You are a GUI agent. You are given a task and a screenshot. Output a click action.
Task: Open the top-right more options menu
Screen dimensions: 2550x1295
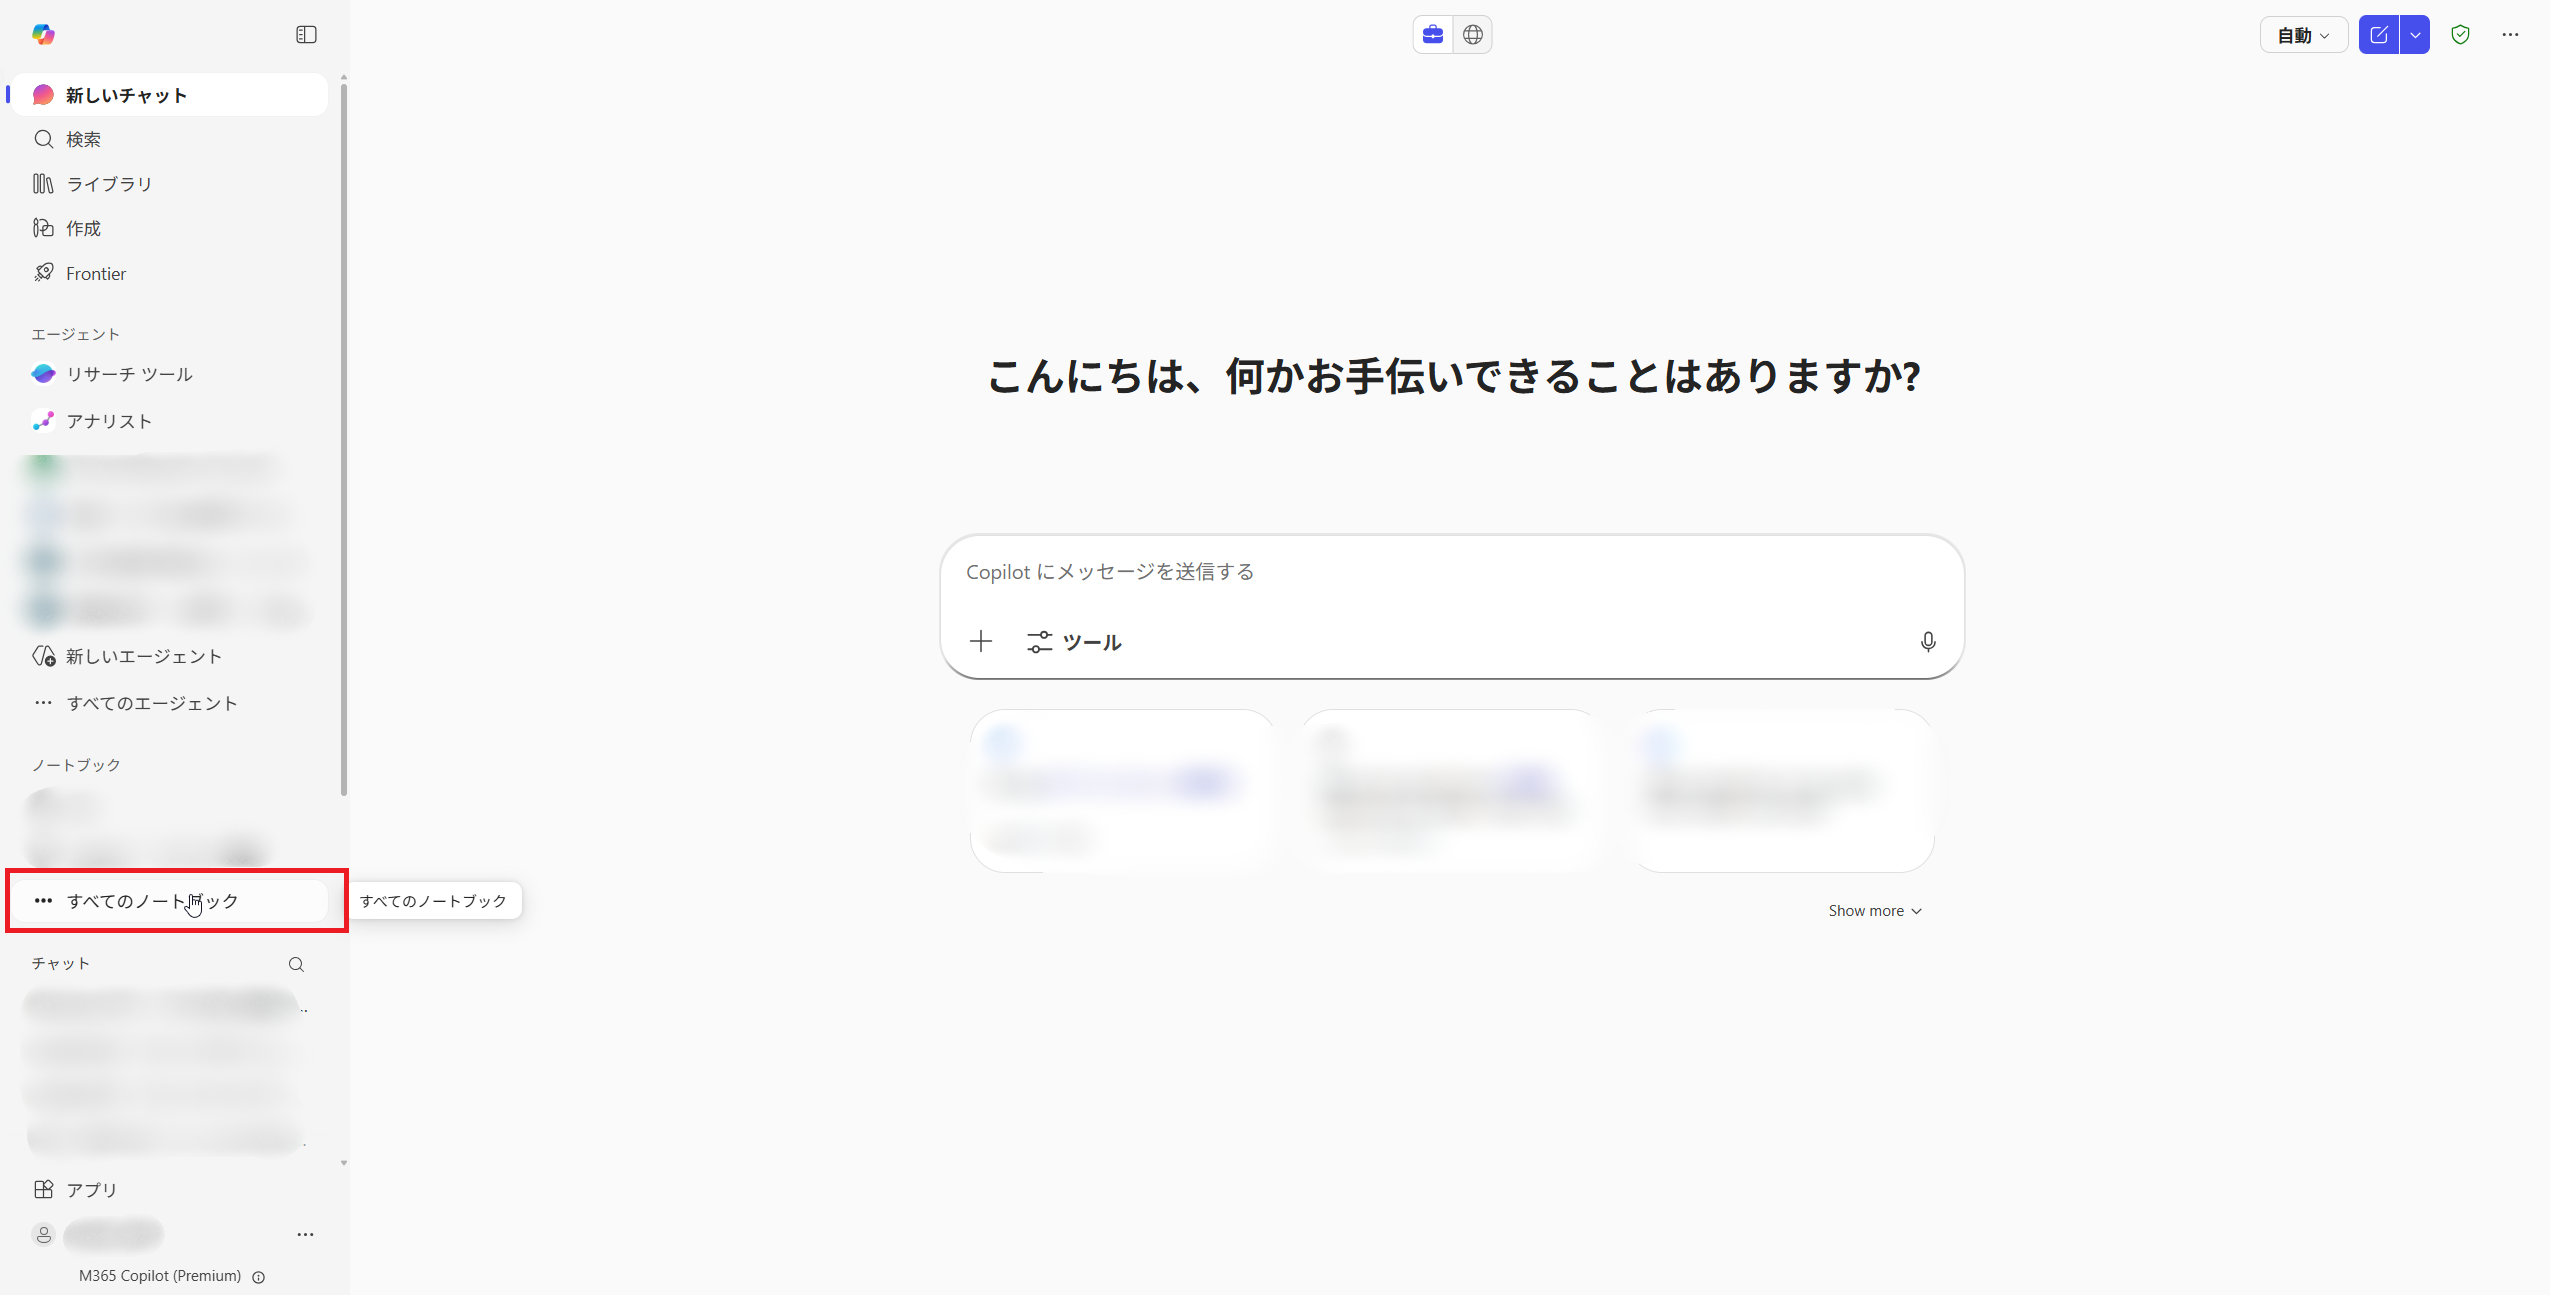(x=2512, y=34)
